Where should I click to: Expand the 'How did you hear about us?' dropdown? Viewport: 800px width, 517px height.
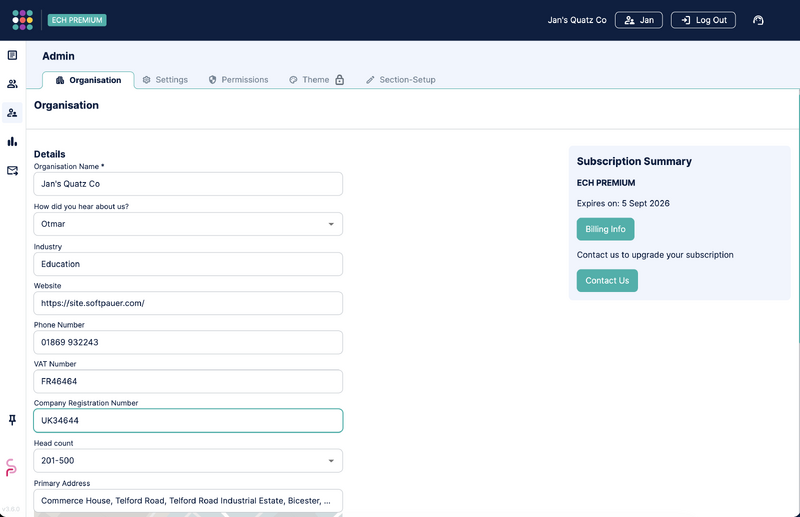click(x=188, y=224)
